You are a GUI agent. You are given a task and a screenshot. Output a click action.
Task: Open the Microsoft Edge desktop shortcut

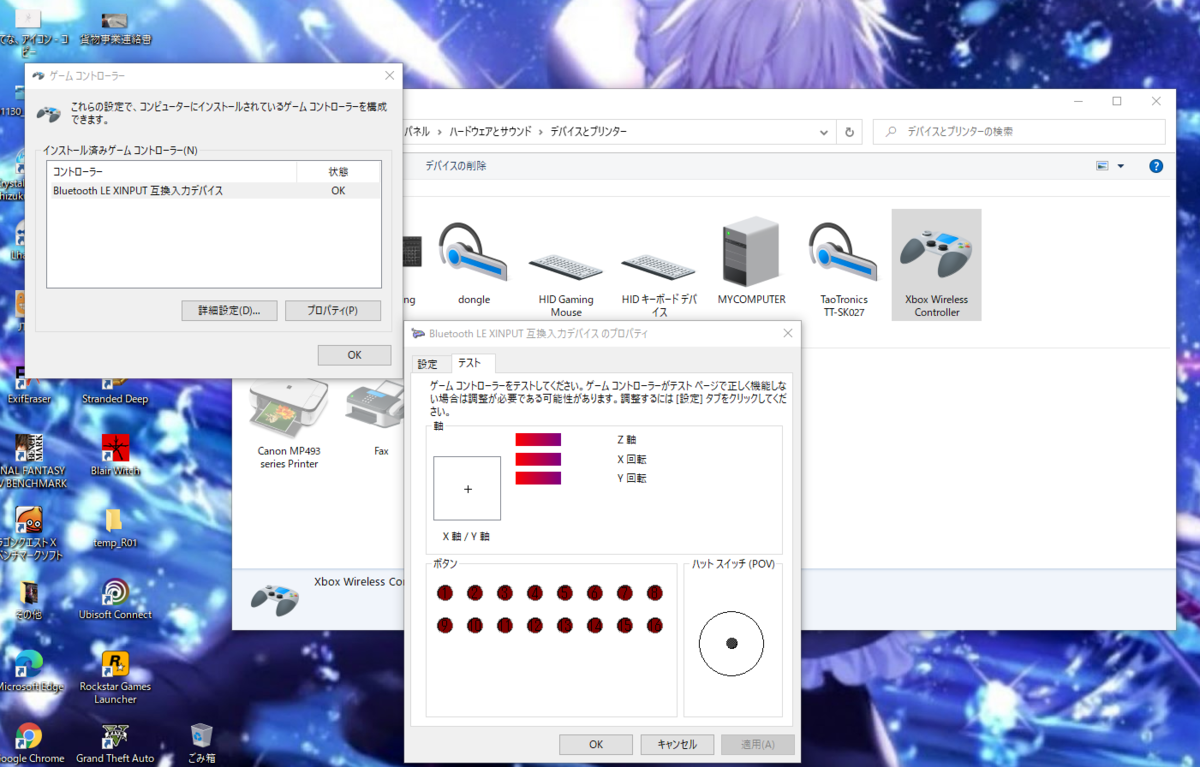(30, 671)
